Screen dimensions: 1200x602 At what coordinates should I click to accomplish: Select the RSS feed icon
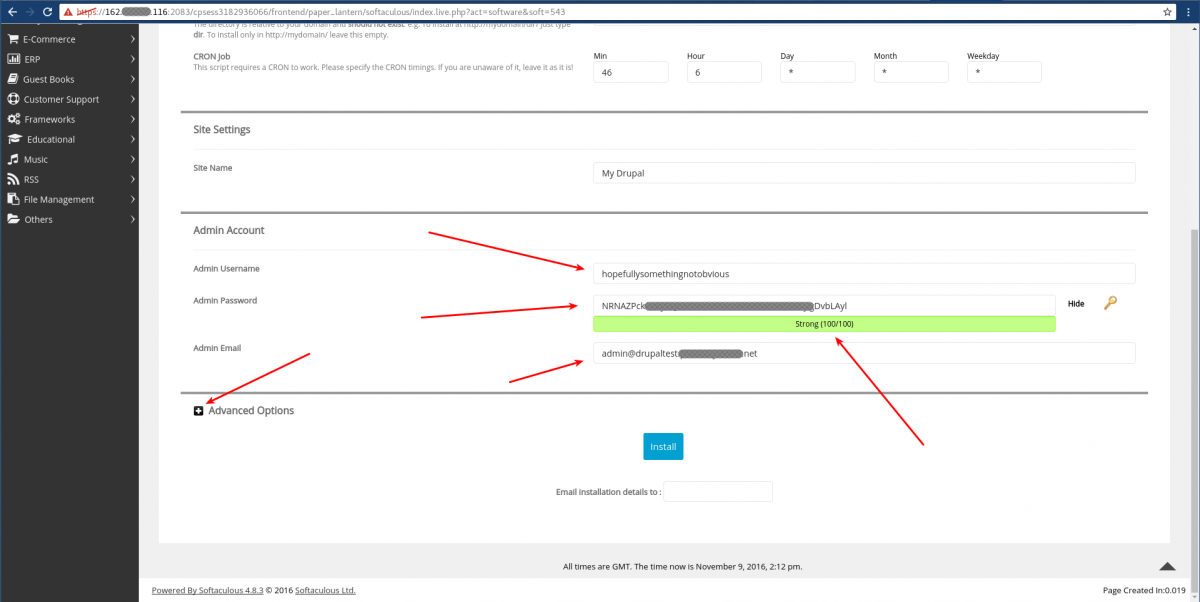[14, 179]
